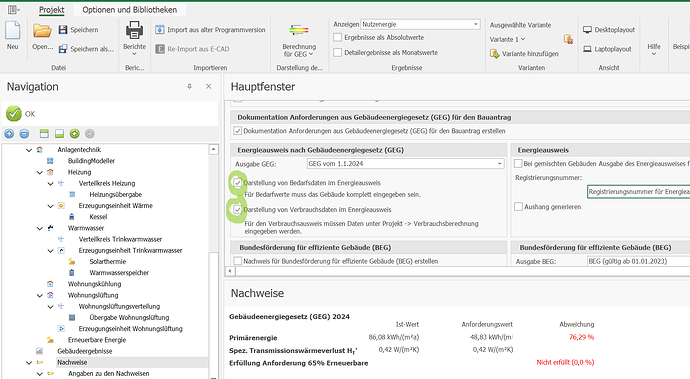Open the application menu icon beside Projekt
Image resolution: width=690 pixels, height=379 pixels.
(x=13, y=9)
